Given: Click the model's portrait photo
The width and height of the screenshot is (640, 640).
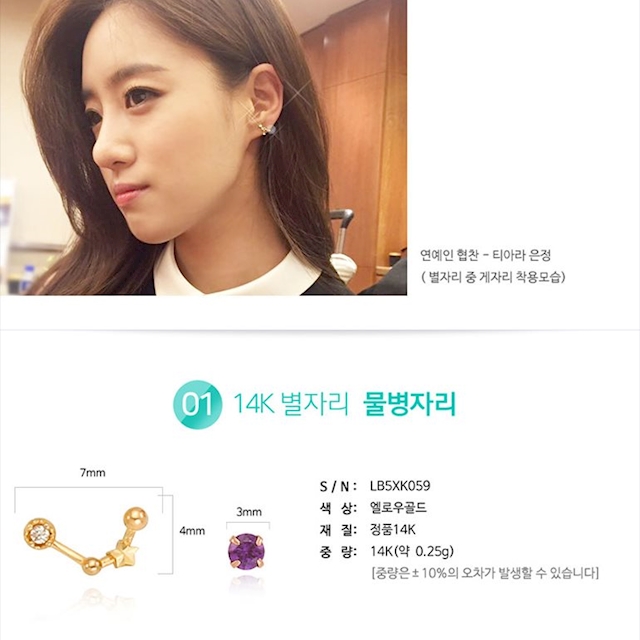Looking at the screenshot, I should click(203, 147).
